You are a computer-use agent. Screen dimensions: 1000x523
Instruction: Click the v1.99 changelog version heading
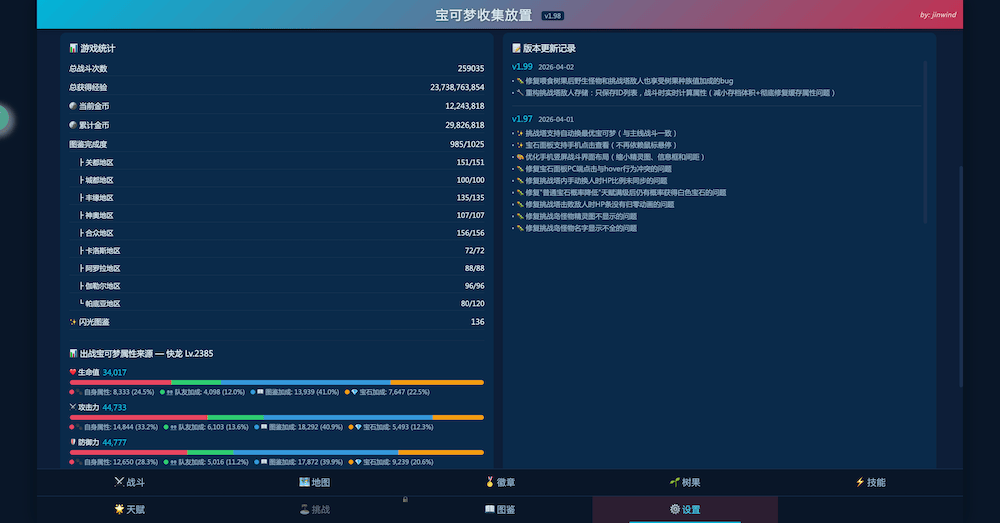(x=521, y=67)
